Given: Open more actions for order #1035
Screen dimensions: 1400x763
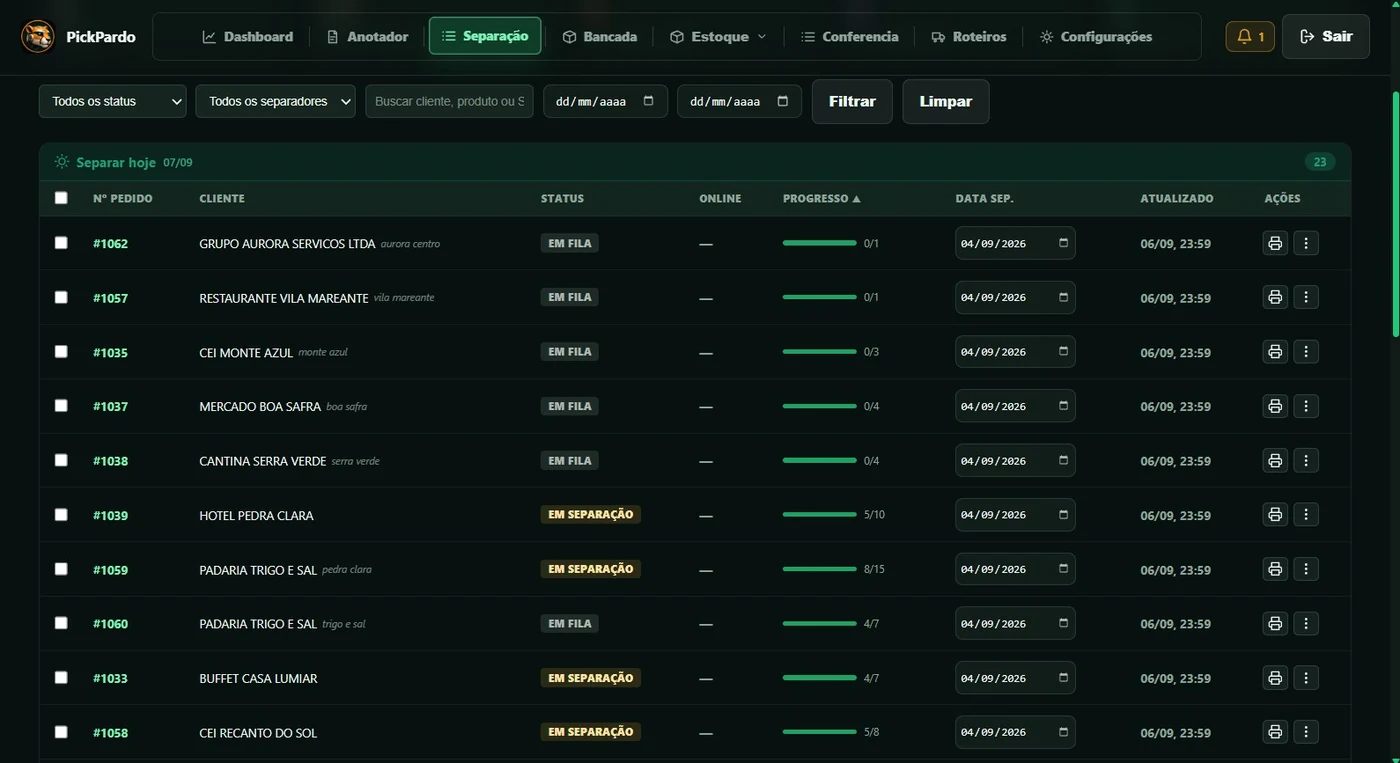Looking at the screenshot, I should (1306, 352).
